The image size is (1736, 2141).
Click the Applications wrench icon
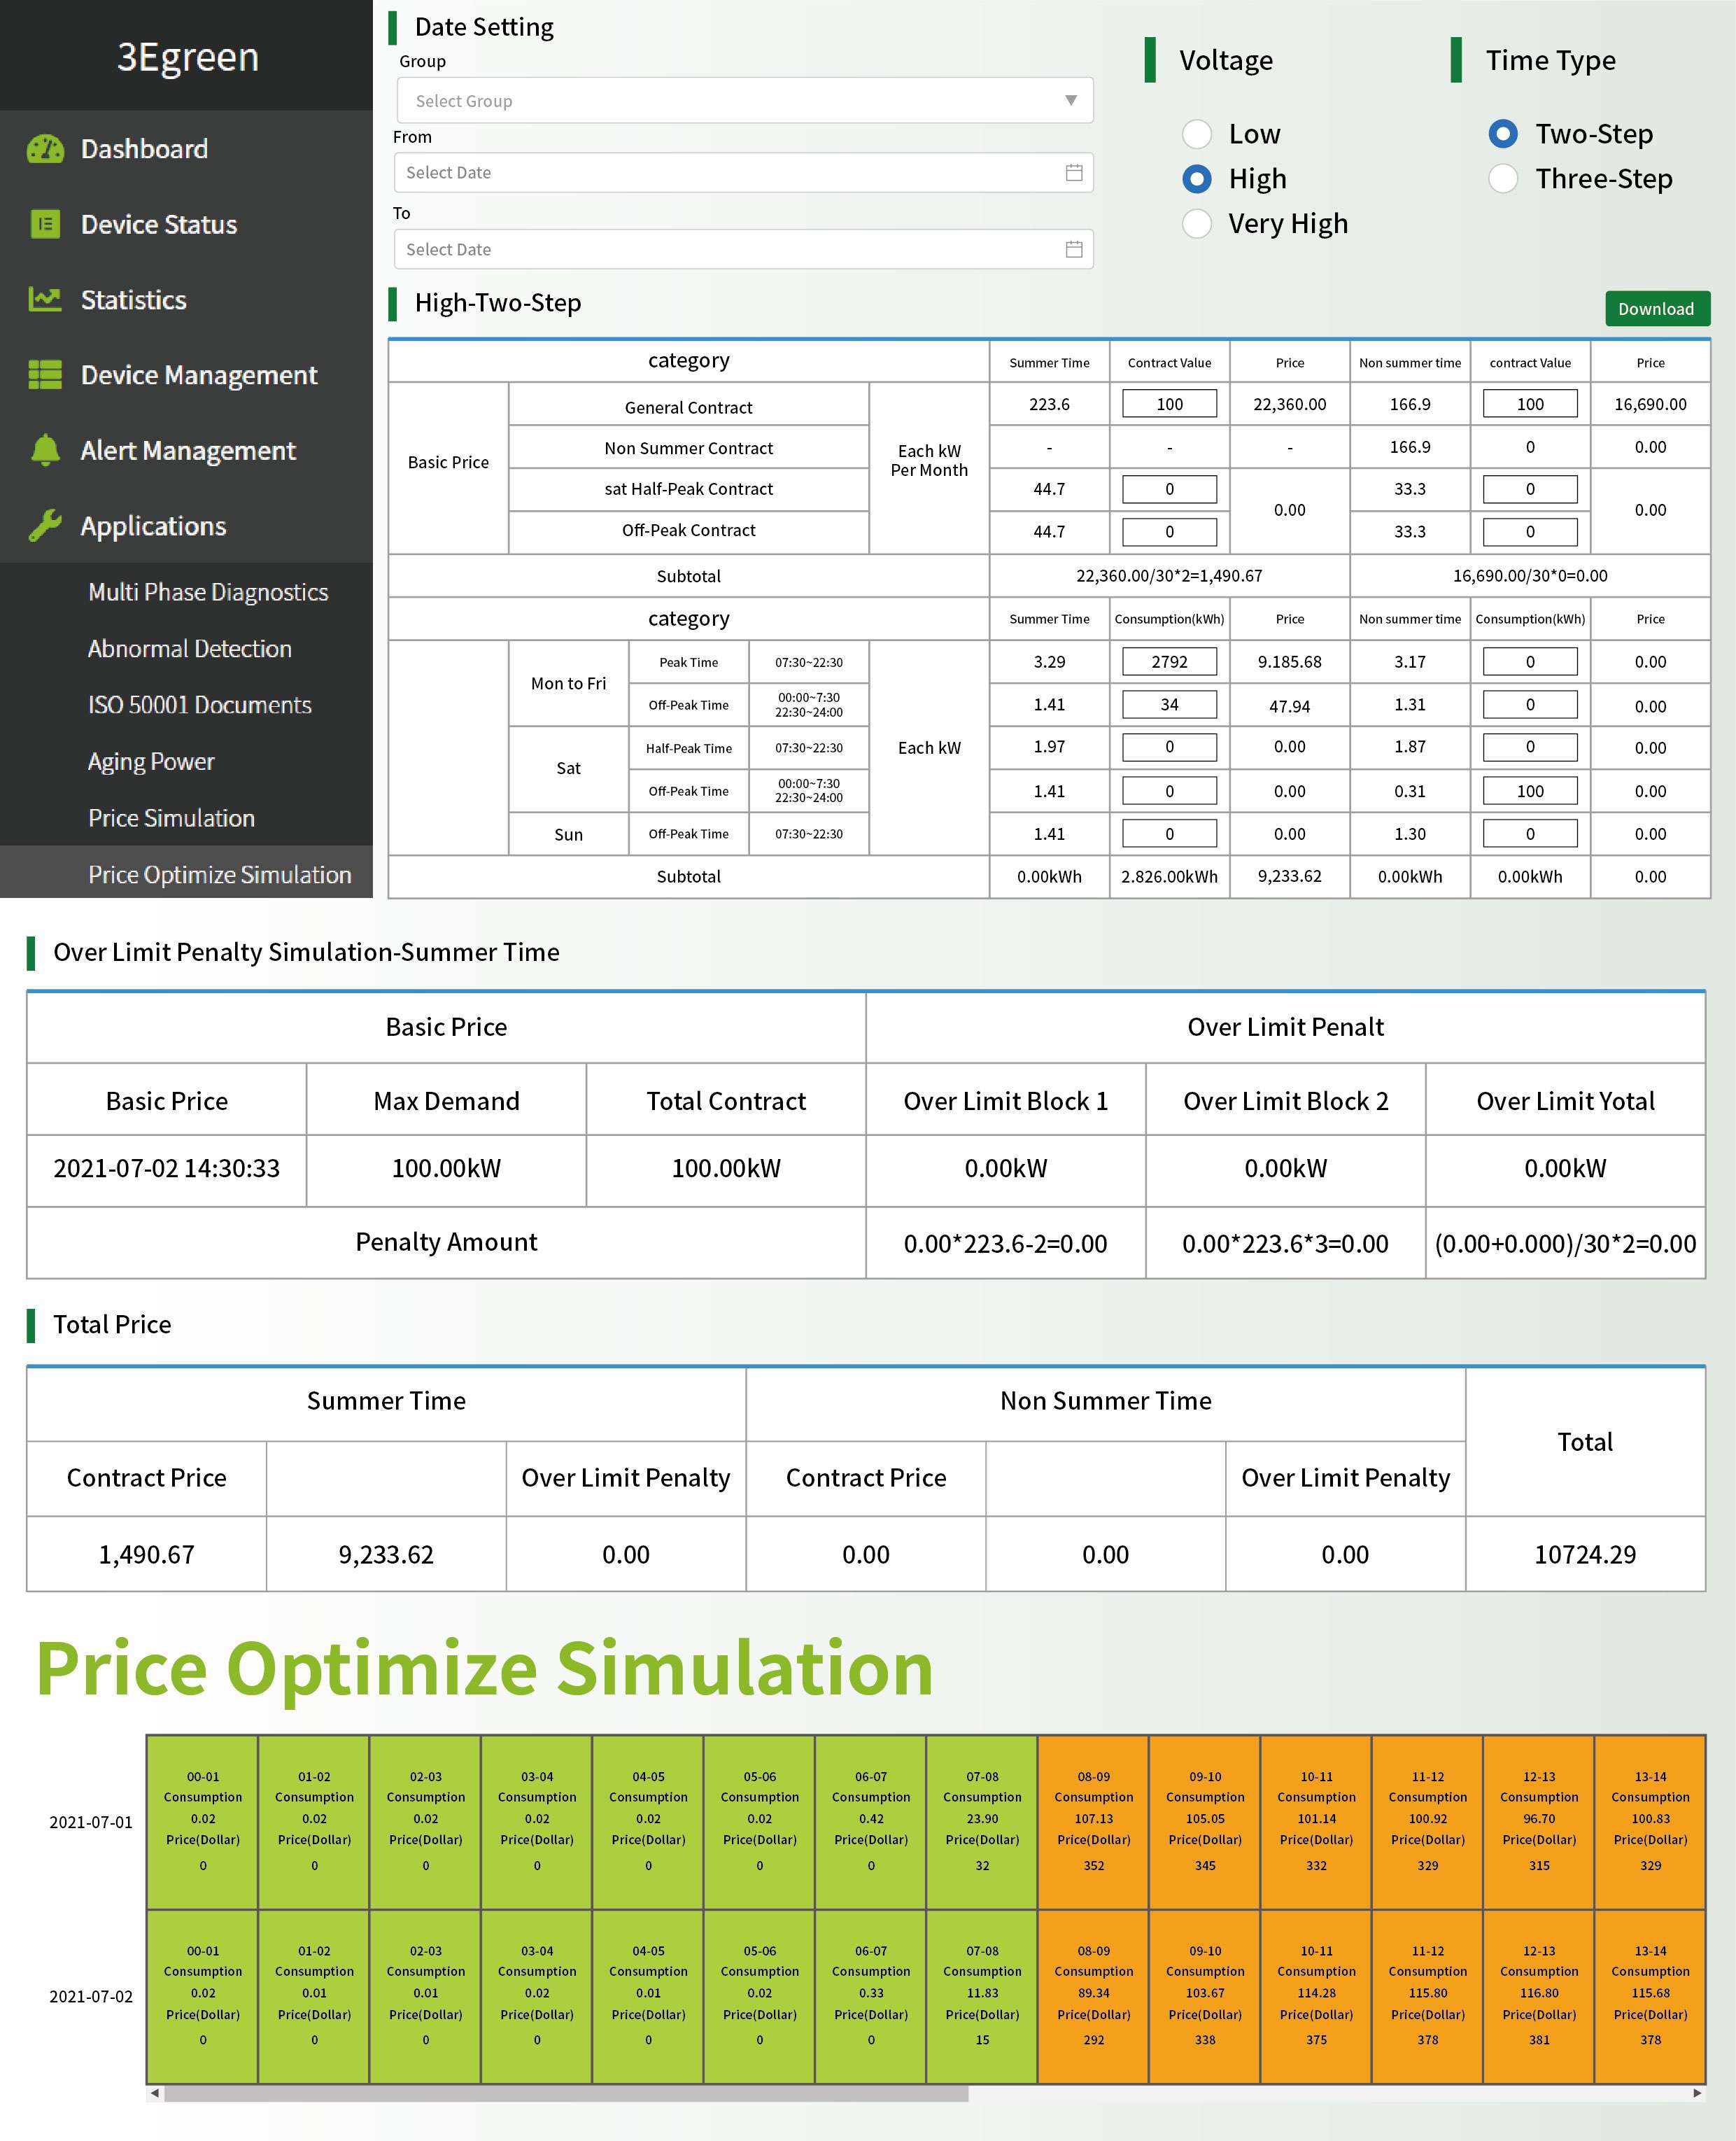pyautogui.click(x=45, y=525)
